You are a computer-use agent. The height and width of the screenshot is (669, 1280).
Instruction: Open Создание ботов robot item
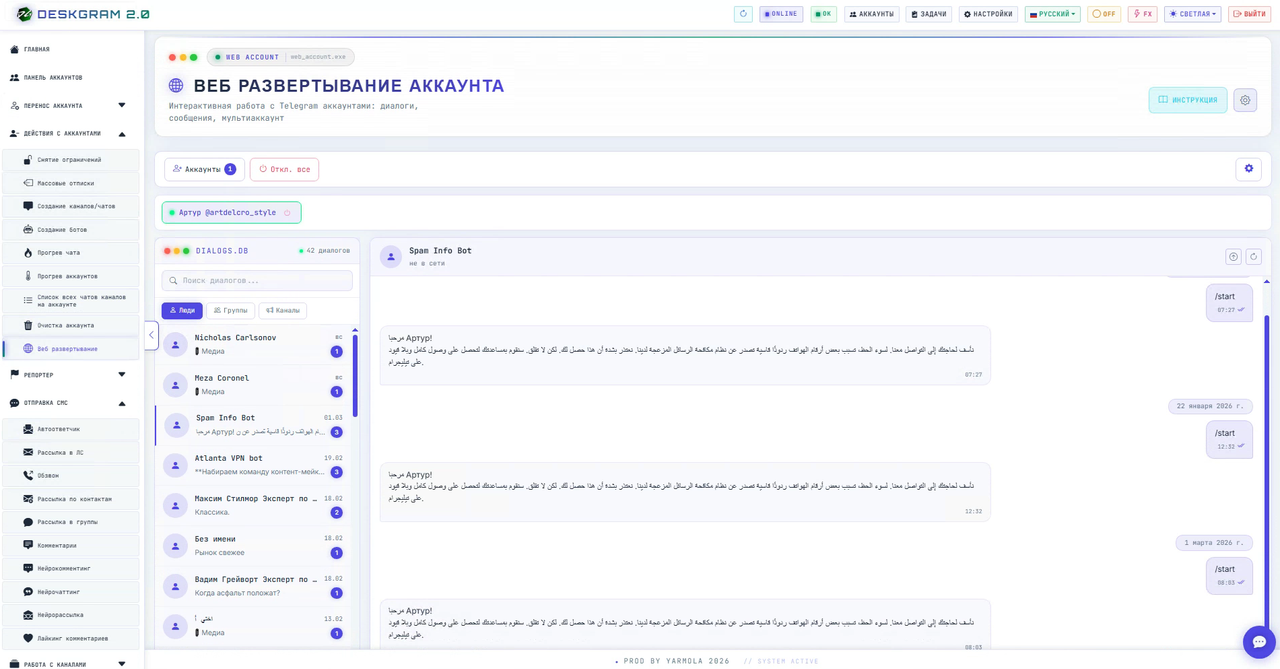click(x=72, y=229)
